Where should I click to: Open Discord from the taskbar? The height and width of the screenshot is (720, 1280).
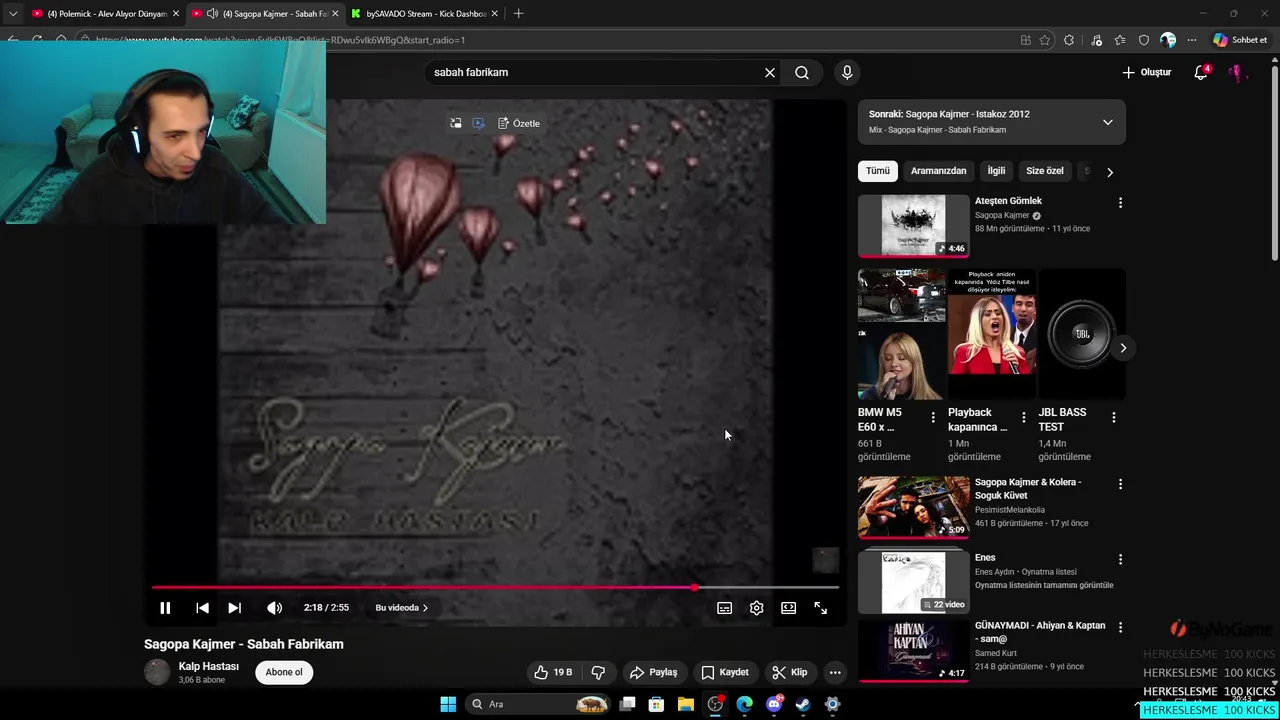774,704
